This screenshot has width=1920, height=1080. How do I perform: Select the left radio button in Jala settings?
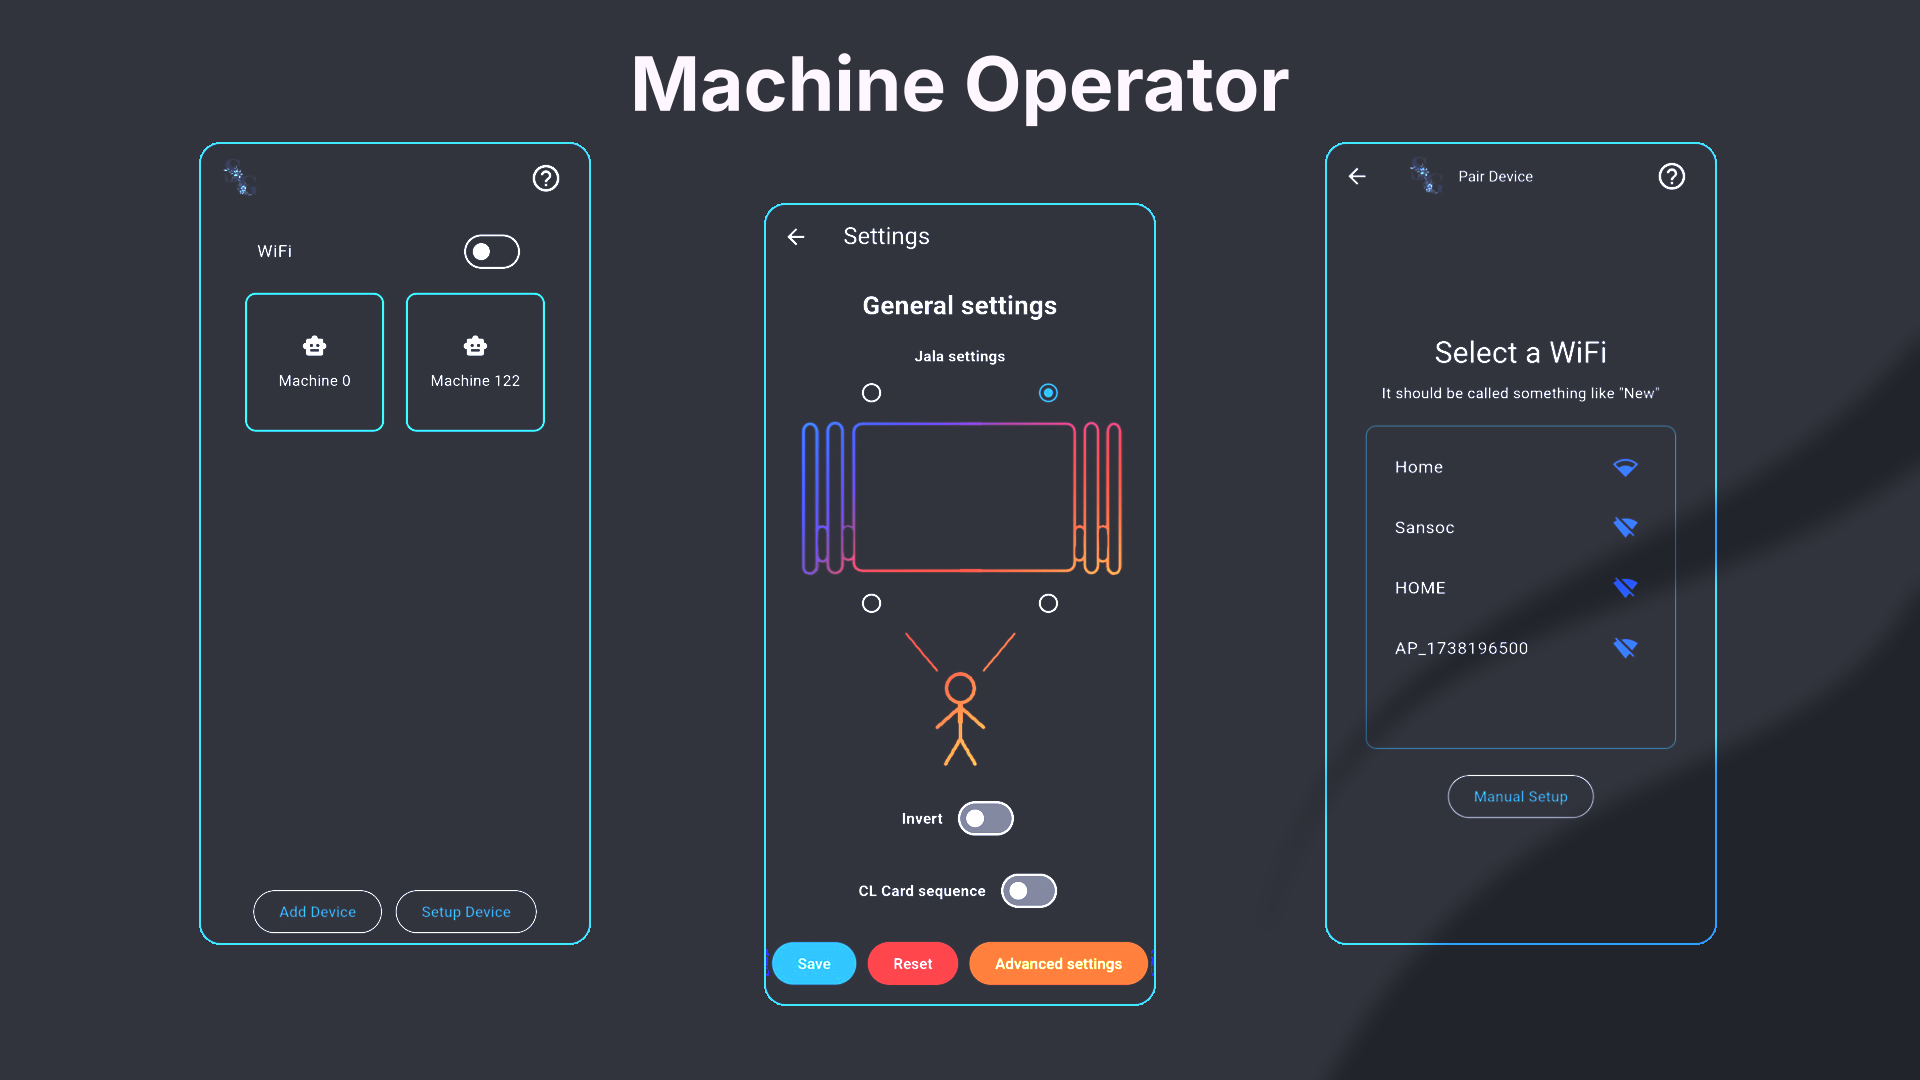tap(870, 393)
